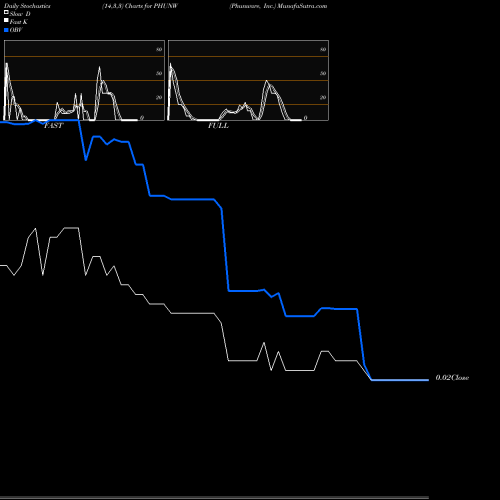The image size is (500, 500).
Task: Select the 'Fast K' legend label
Action: click(19, 22)
